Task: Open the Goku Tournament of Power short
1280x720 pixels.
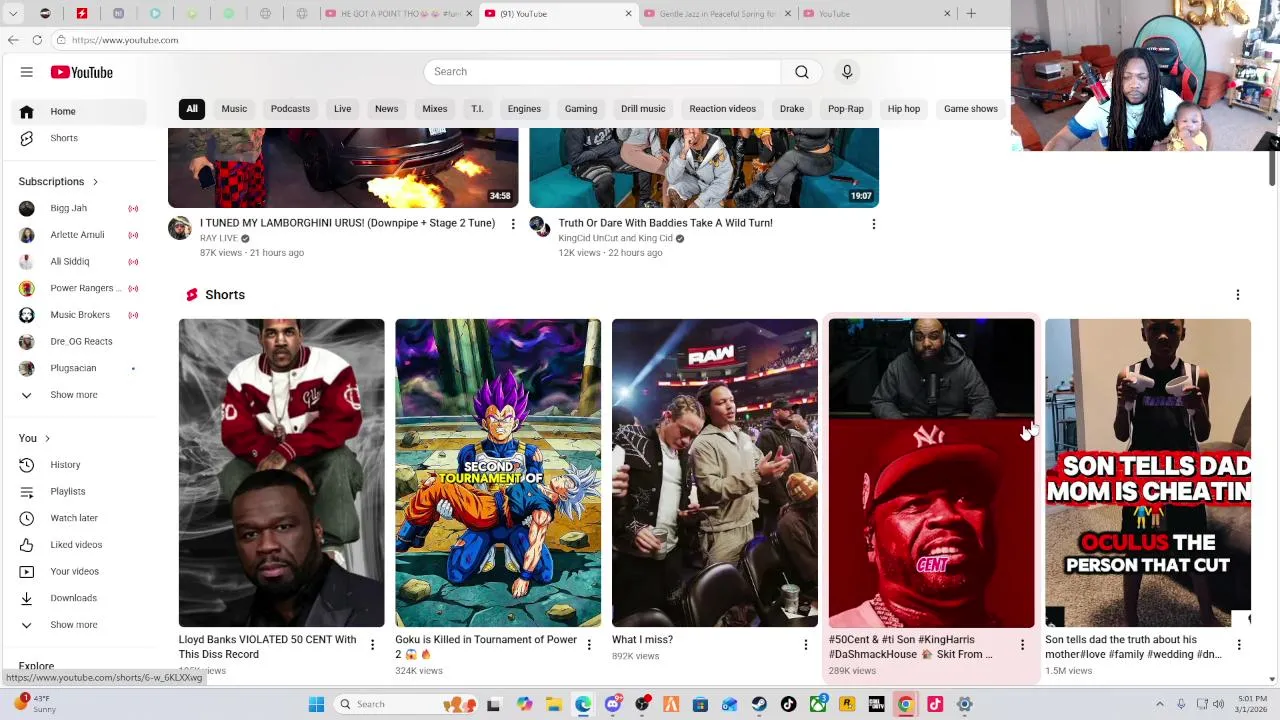Action: (498, 473)
